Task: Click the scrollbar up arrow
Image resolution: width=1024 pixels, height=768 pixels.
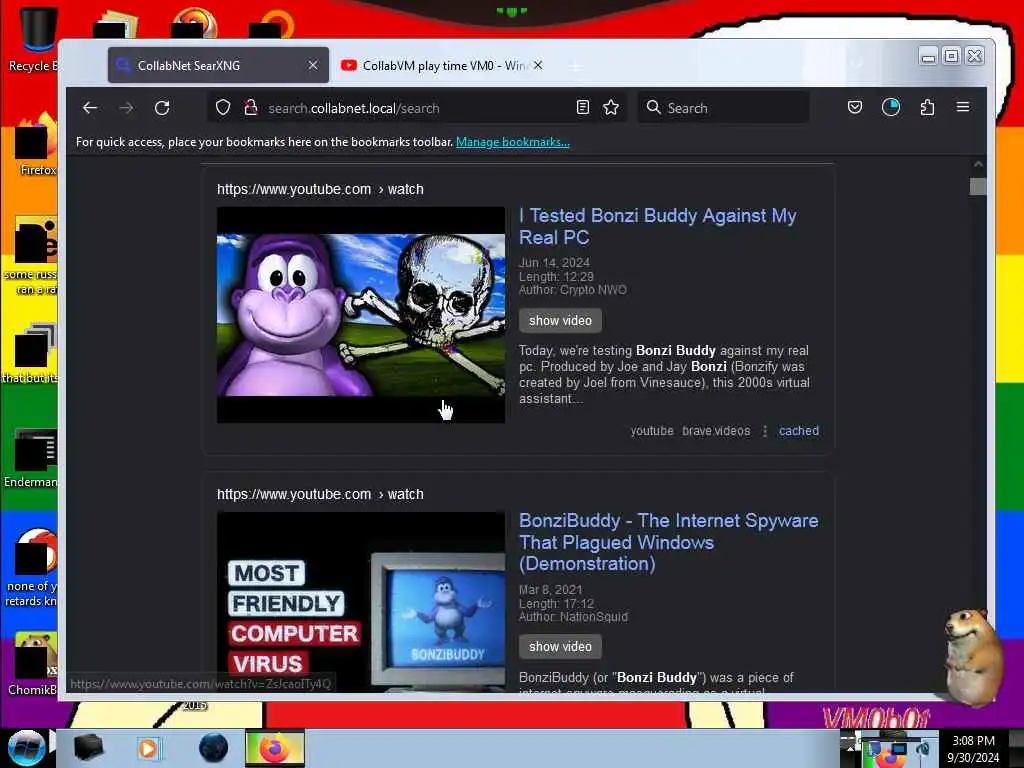Action: coord(978,165)
